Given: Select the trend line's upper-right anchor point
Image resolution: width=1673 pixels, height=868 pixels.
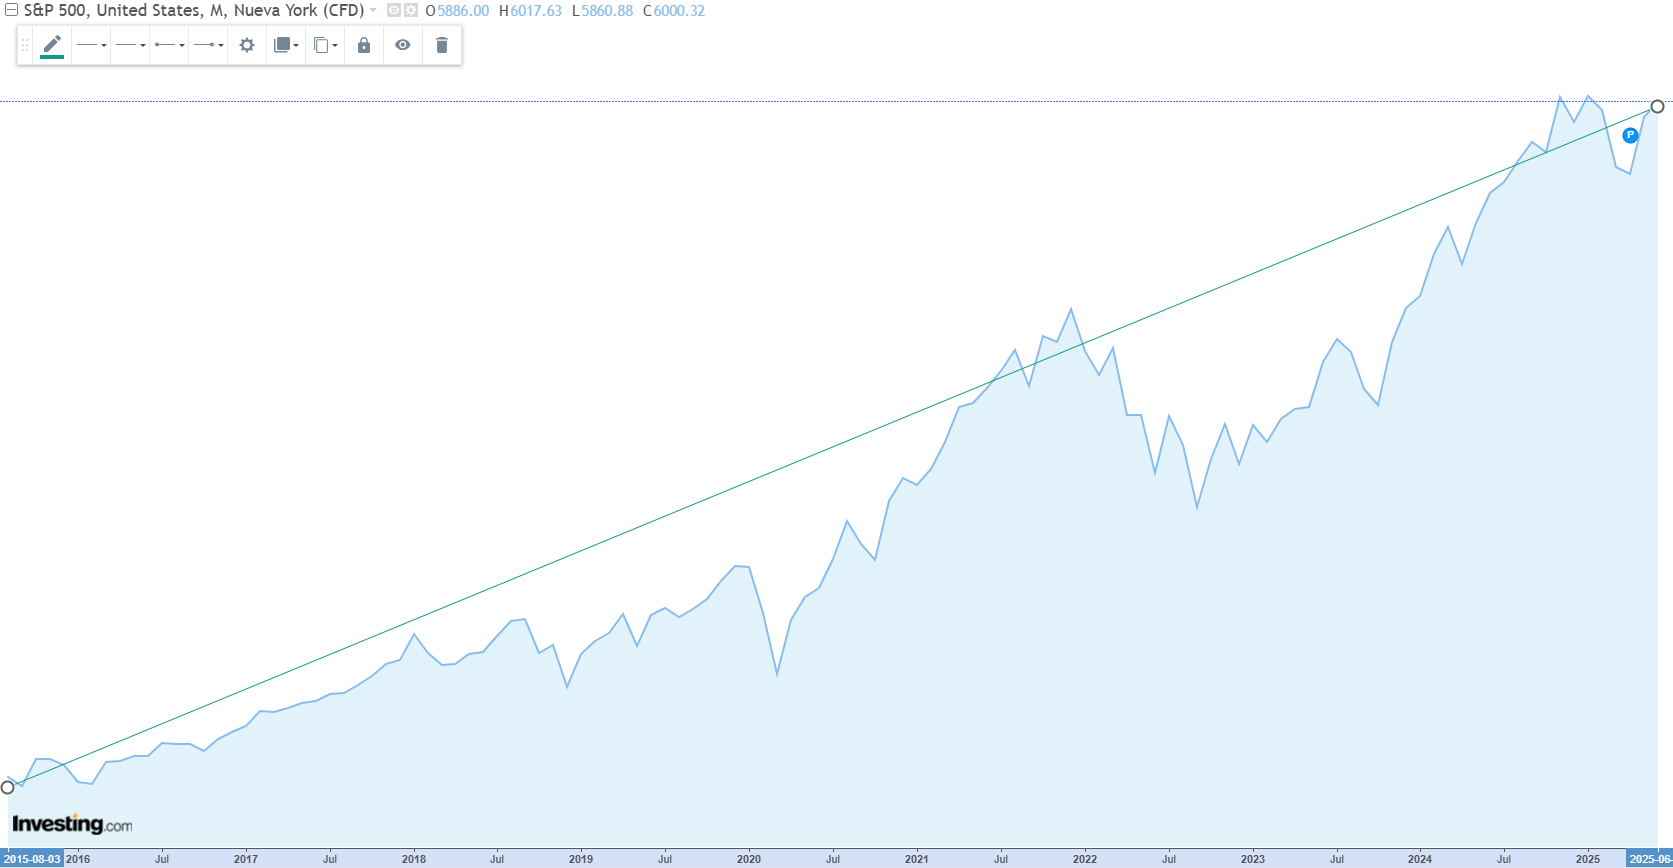Looking at the screenshot, I should pos(1657,106).
